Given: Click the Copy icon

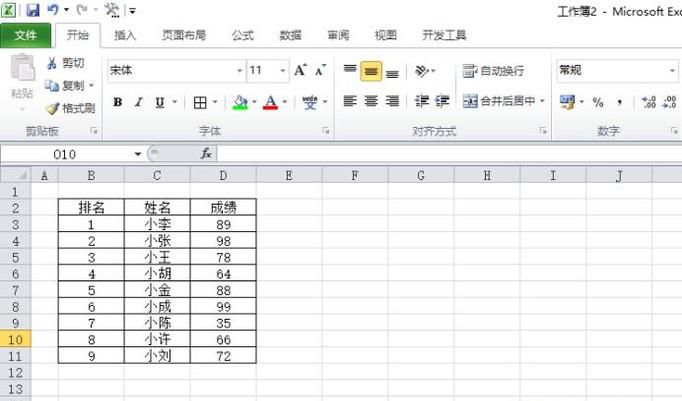Looking at the screenshot, I should tap(52, 86).
